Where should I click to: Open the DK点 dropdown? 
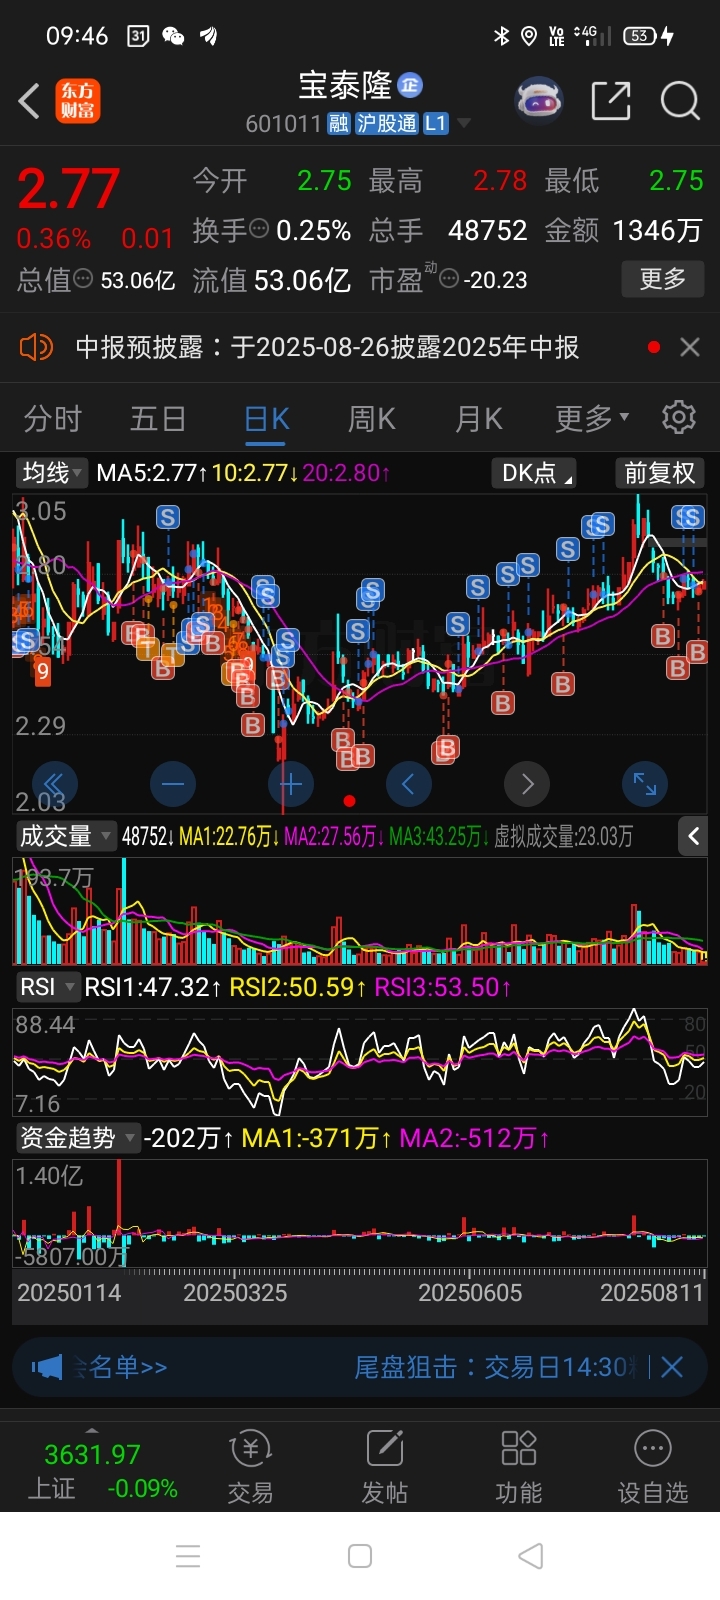click(533, 473)
